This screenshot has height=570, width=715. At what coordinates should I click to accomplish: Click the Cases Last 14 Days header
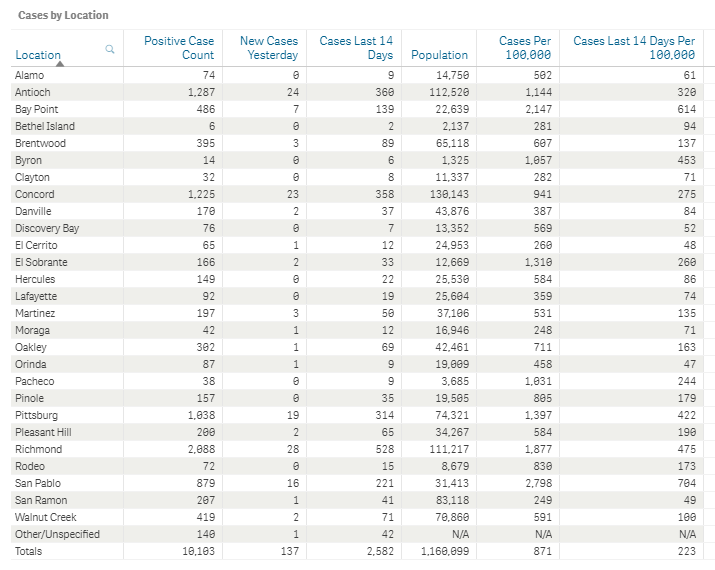(356, 48)
